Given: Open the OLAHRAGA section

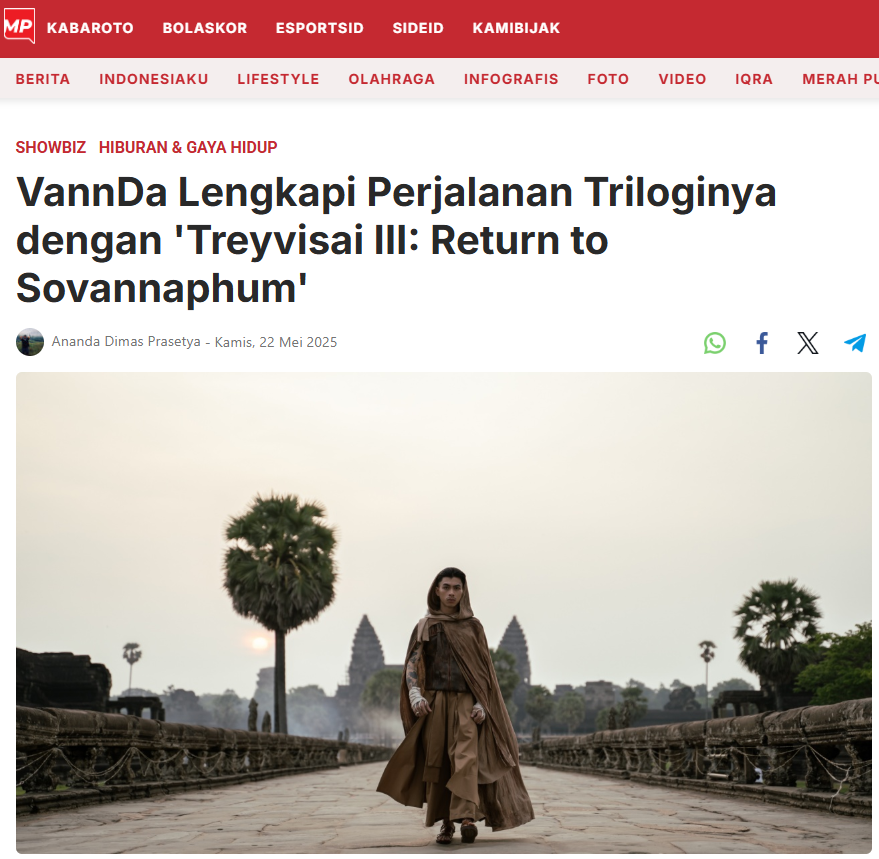Looking at the screenshot, I should (391, 79).
